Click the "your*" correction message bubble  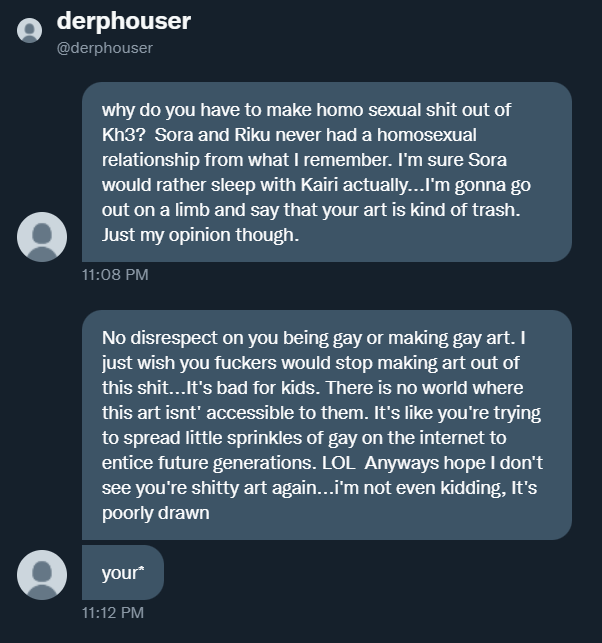123,573
